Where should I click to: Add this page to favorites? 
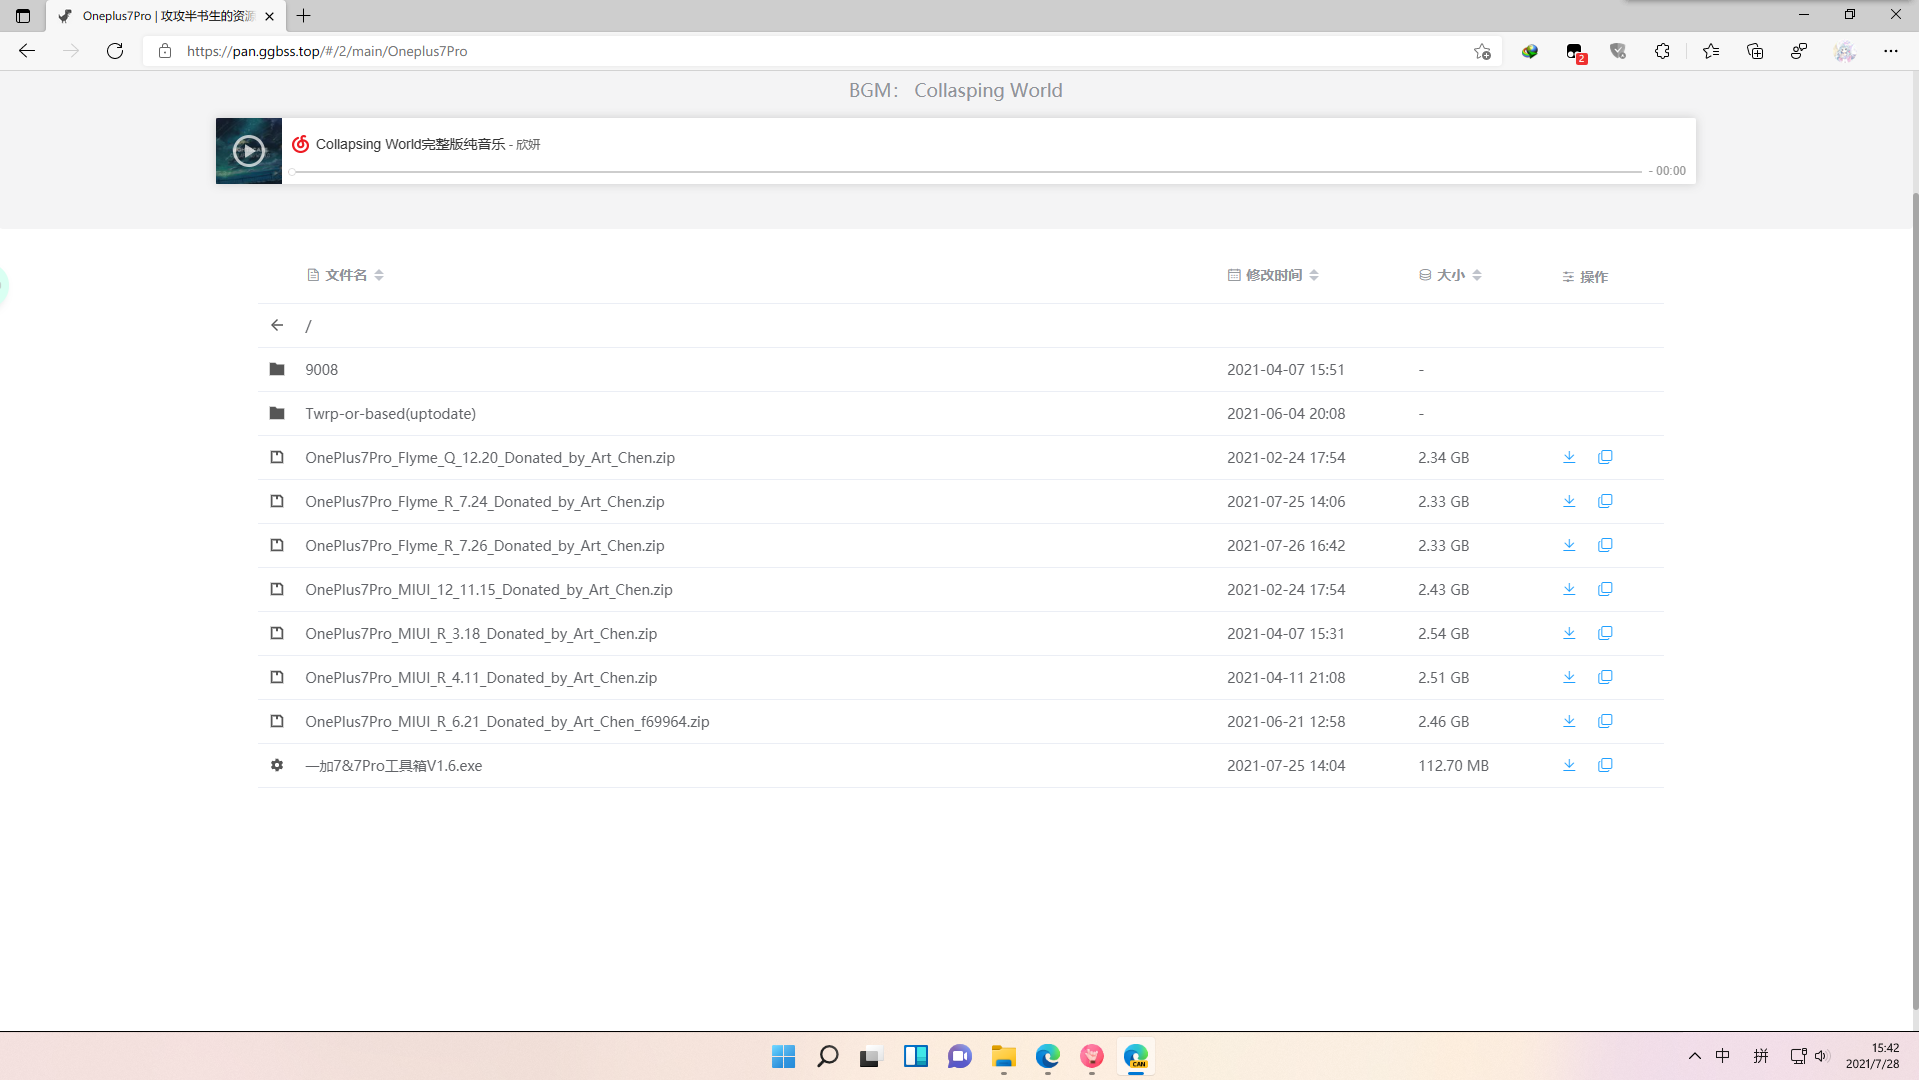pos(1482,51)
